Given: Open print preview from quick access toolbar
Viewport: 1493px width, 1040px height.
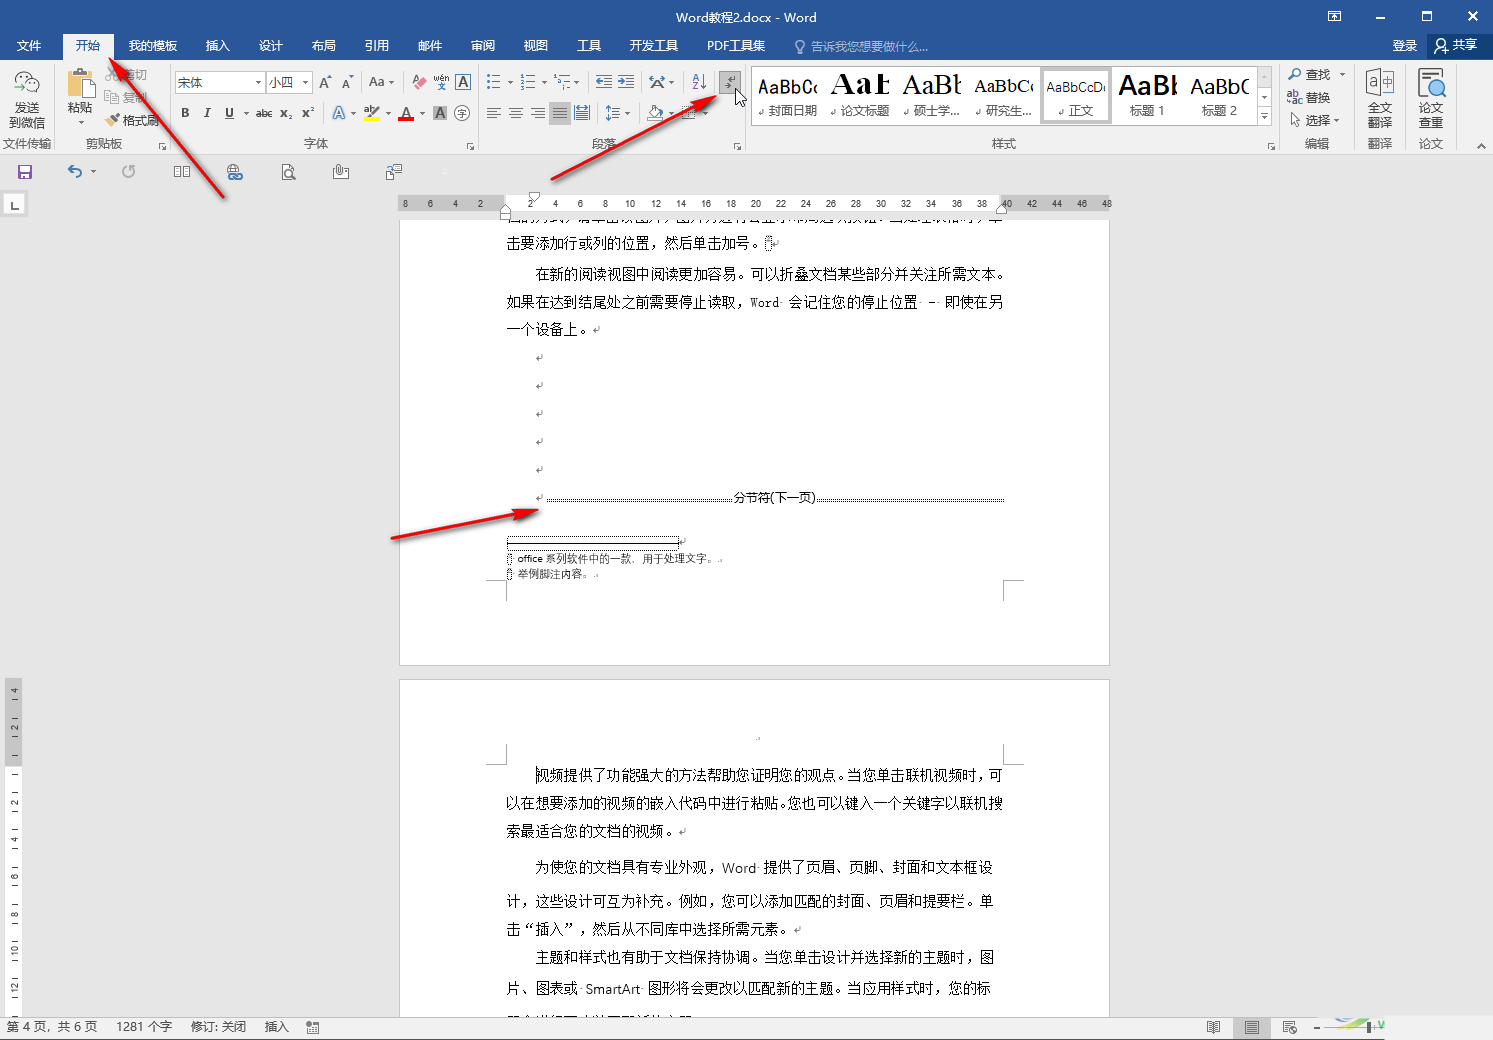Looking at the screenshot, I should tap(288, 171).
